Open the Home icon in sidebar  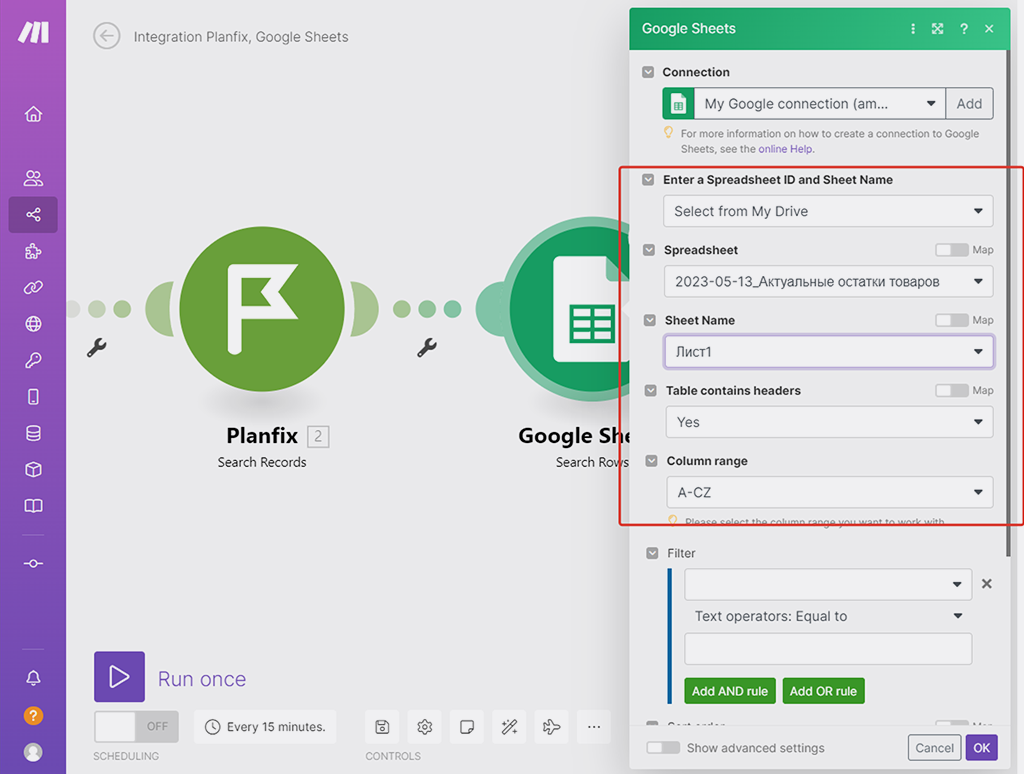pyautogui.click(x=33, y=114)
